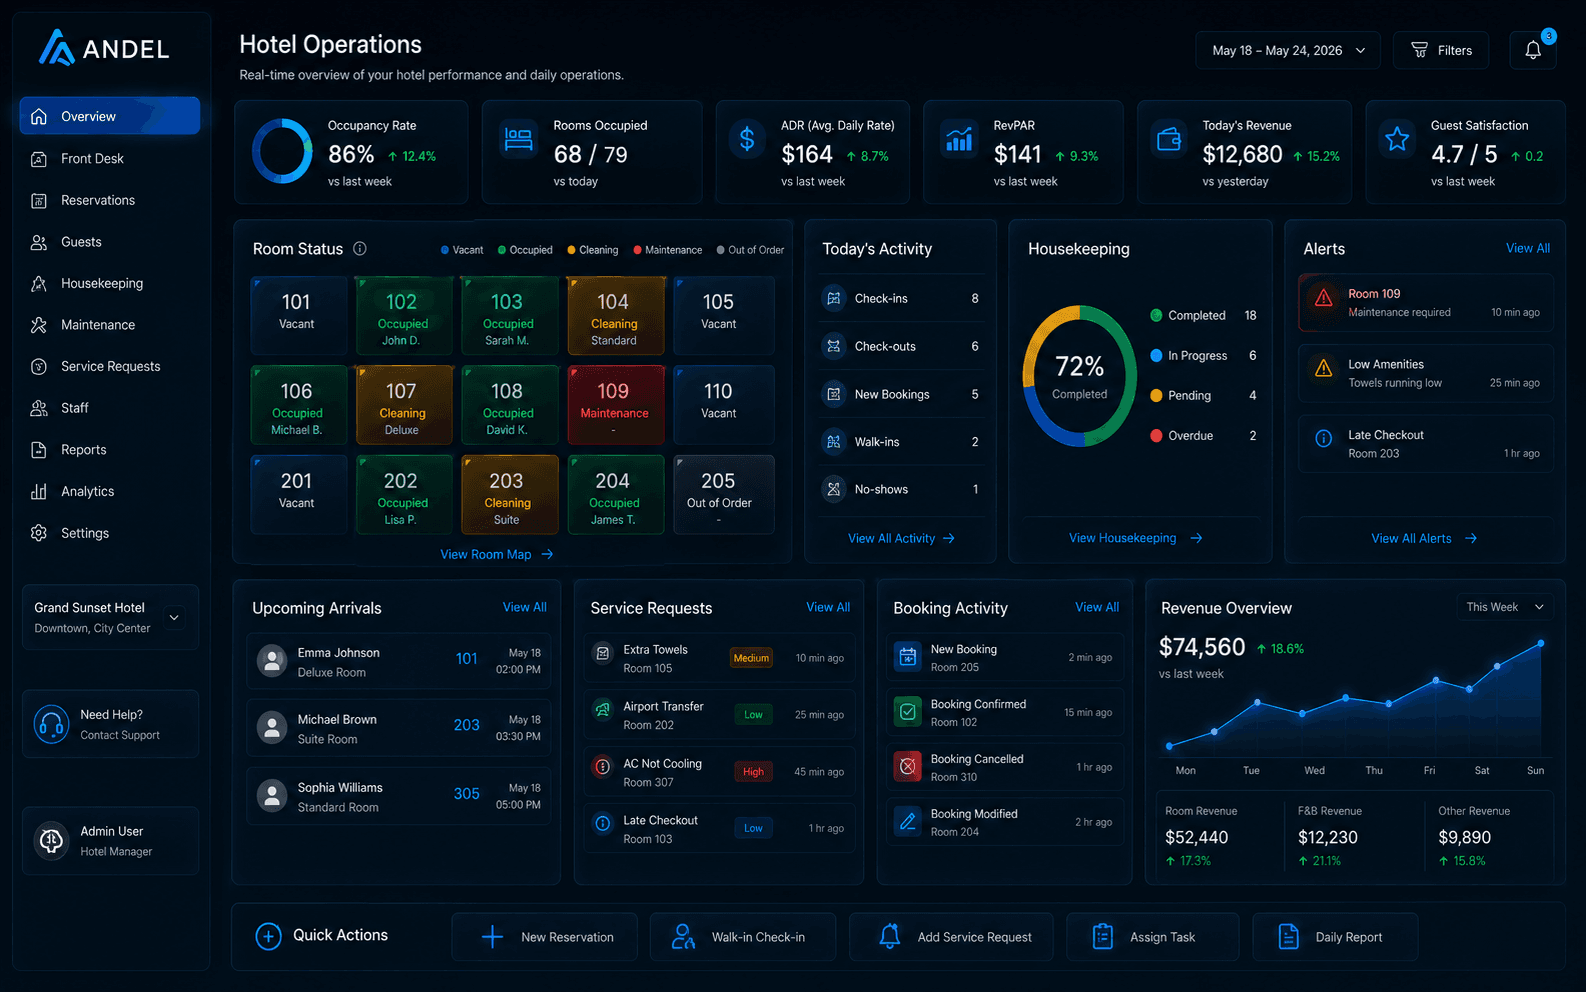The height and width of the screenshot is (992, 1586).
Task: Click the No-shows activity icon
Action: click(x=833, y=489)
